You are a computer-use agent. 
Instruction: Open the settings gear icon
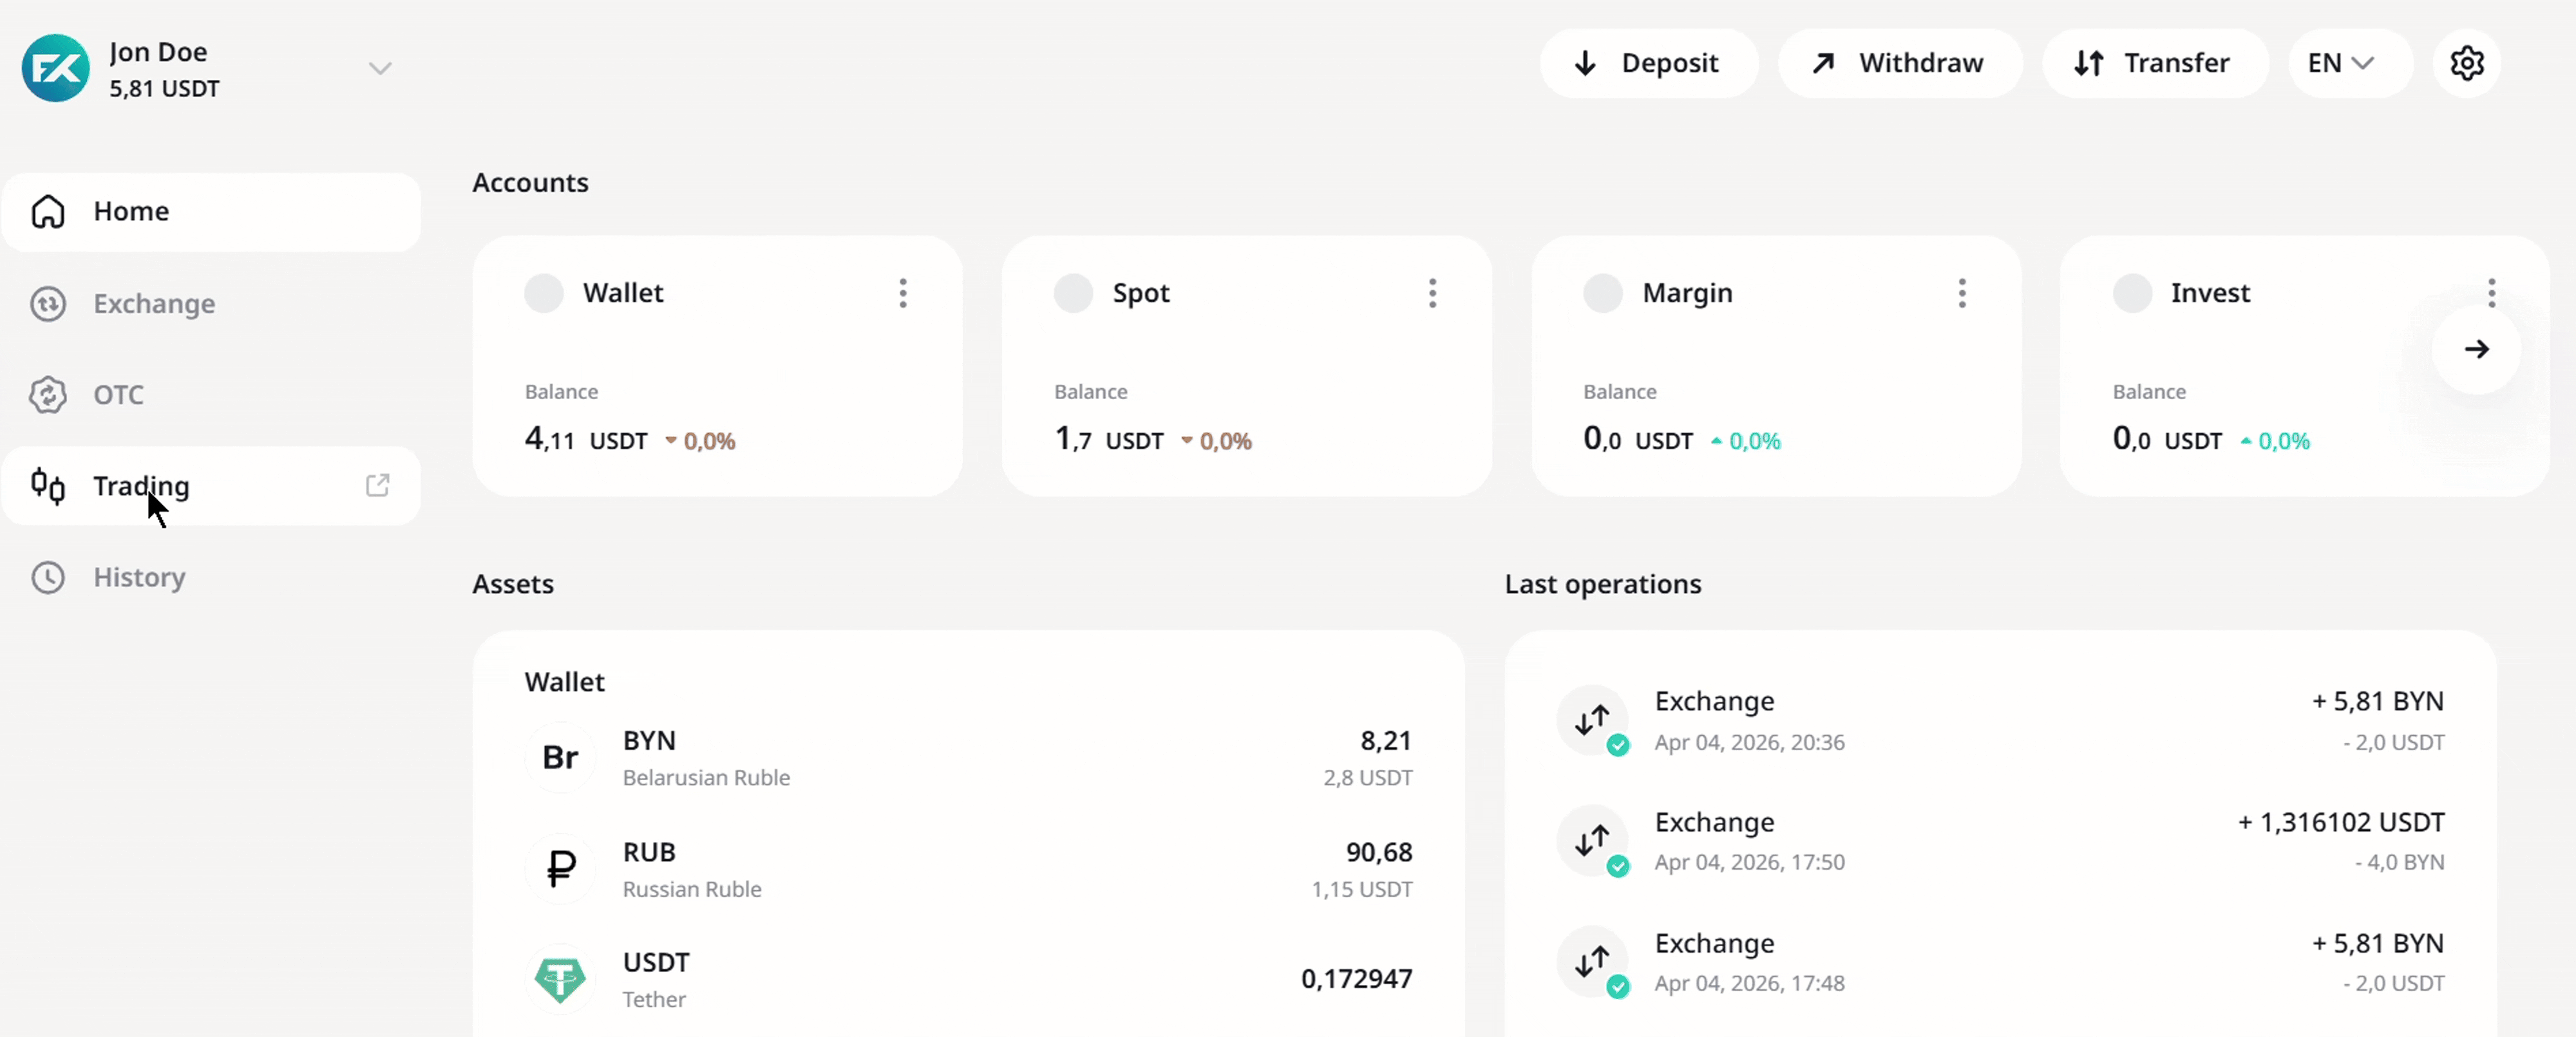pos(2466,63)
